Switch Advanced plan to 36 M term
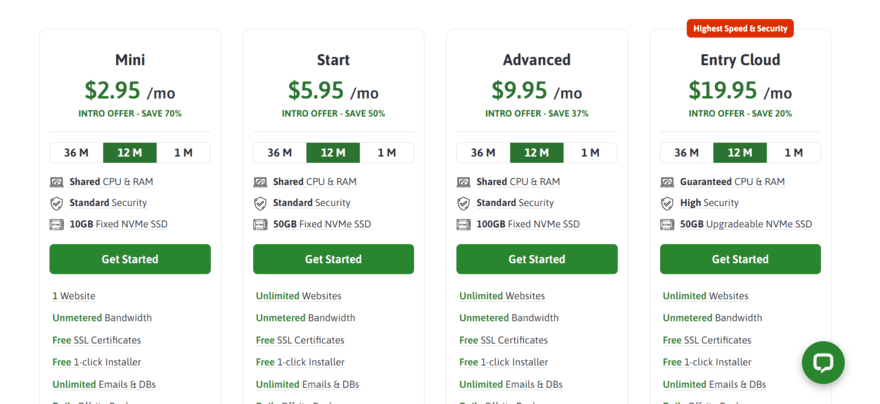Screen dimensions: 880x404 tap(484, 153)
